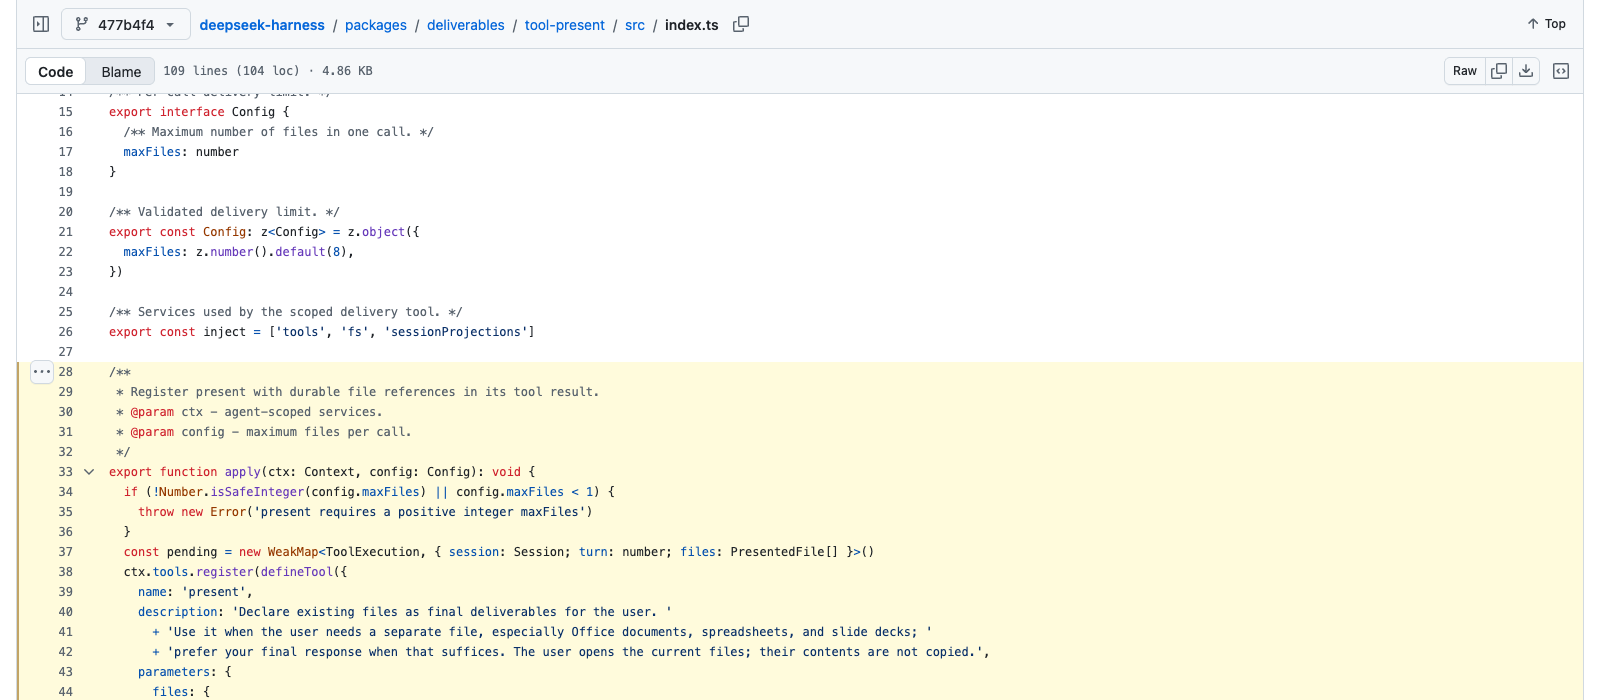Image resolution: width=1600 pixels, height=700 pixels.
Task: Open the 477b4f4 branch selector
Action: point(126,24)
